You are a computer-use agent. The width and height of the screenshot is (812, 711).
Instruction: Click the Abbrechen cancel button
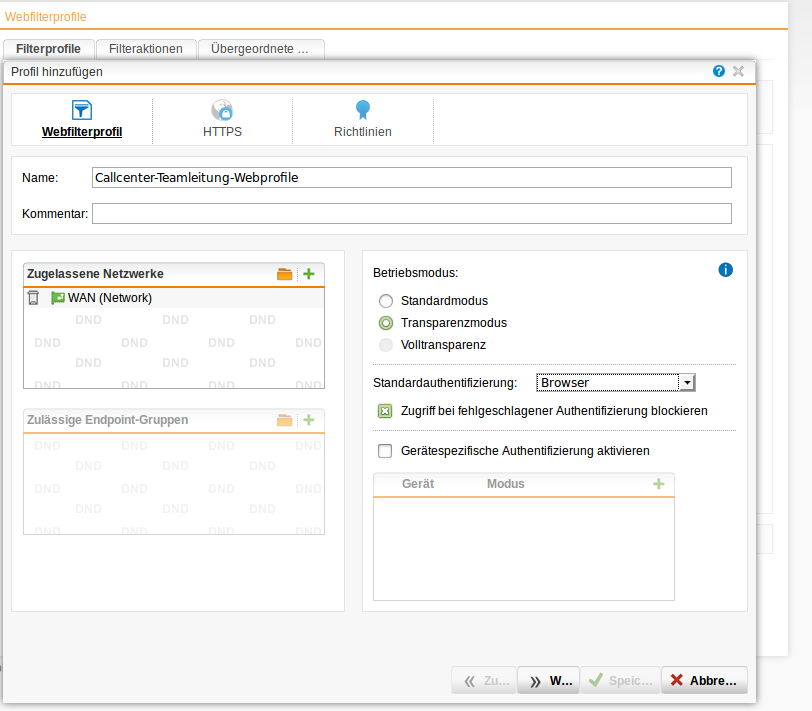pyautogui.click(x=704, y=681)
